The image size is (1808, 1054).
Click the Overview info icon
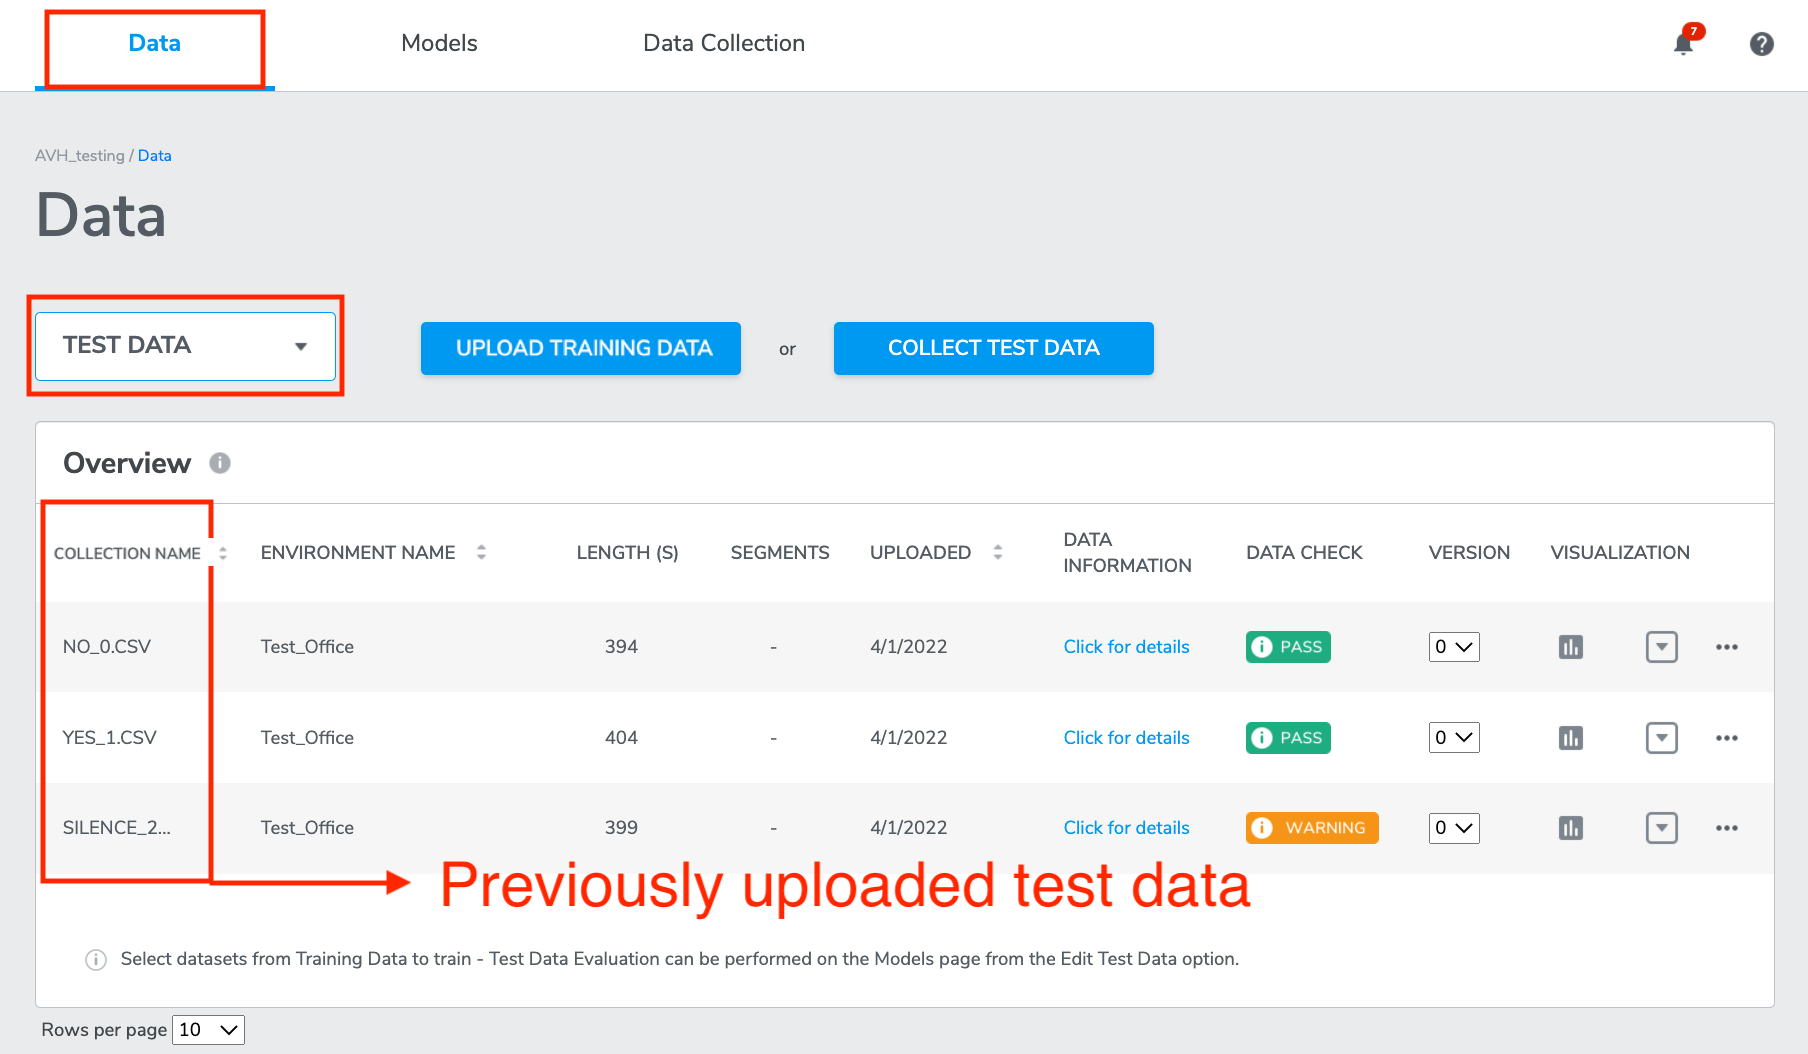(220, 463)
